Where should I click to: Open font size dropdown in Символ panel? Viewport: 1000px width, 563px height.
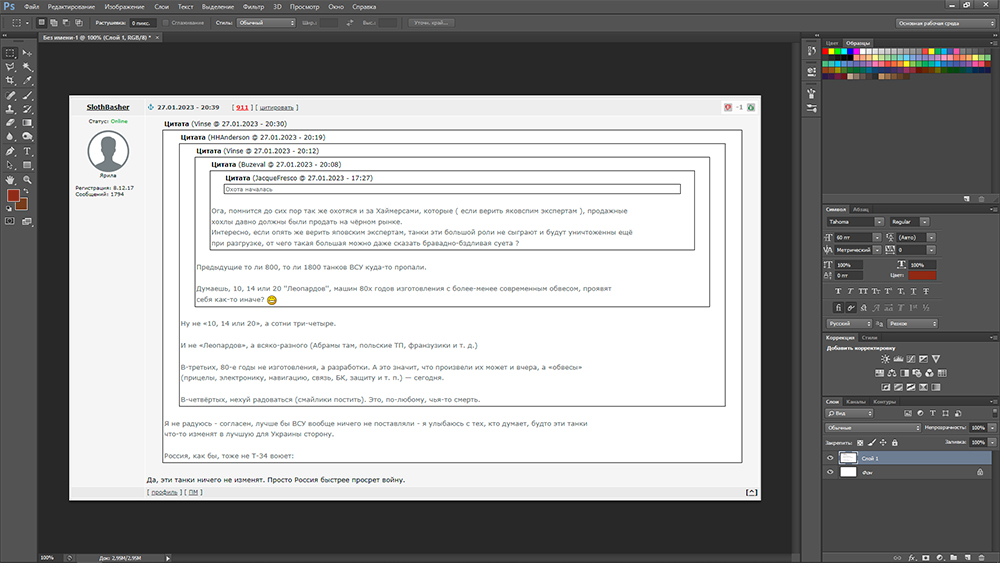(877, 237)
